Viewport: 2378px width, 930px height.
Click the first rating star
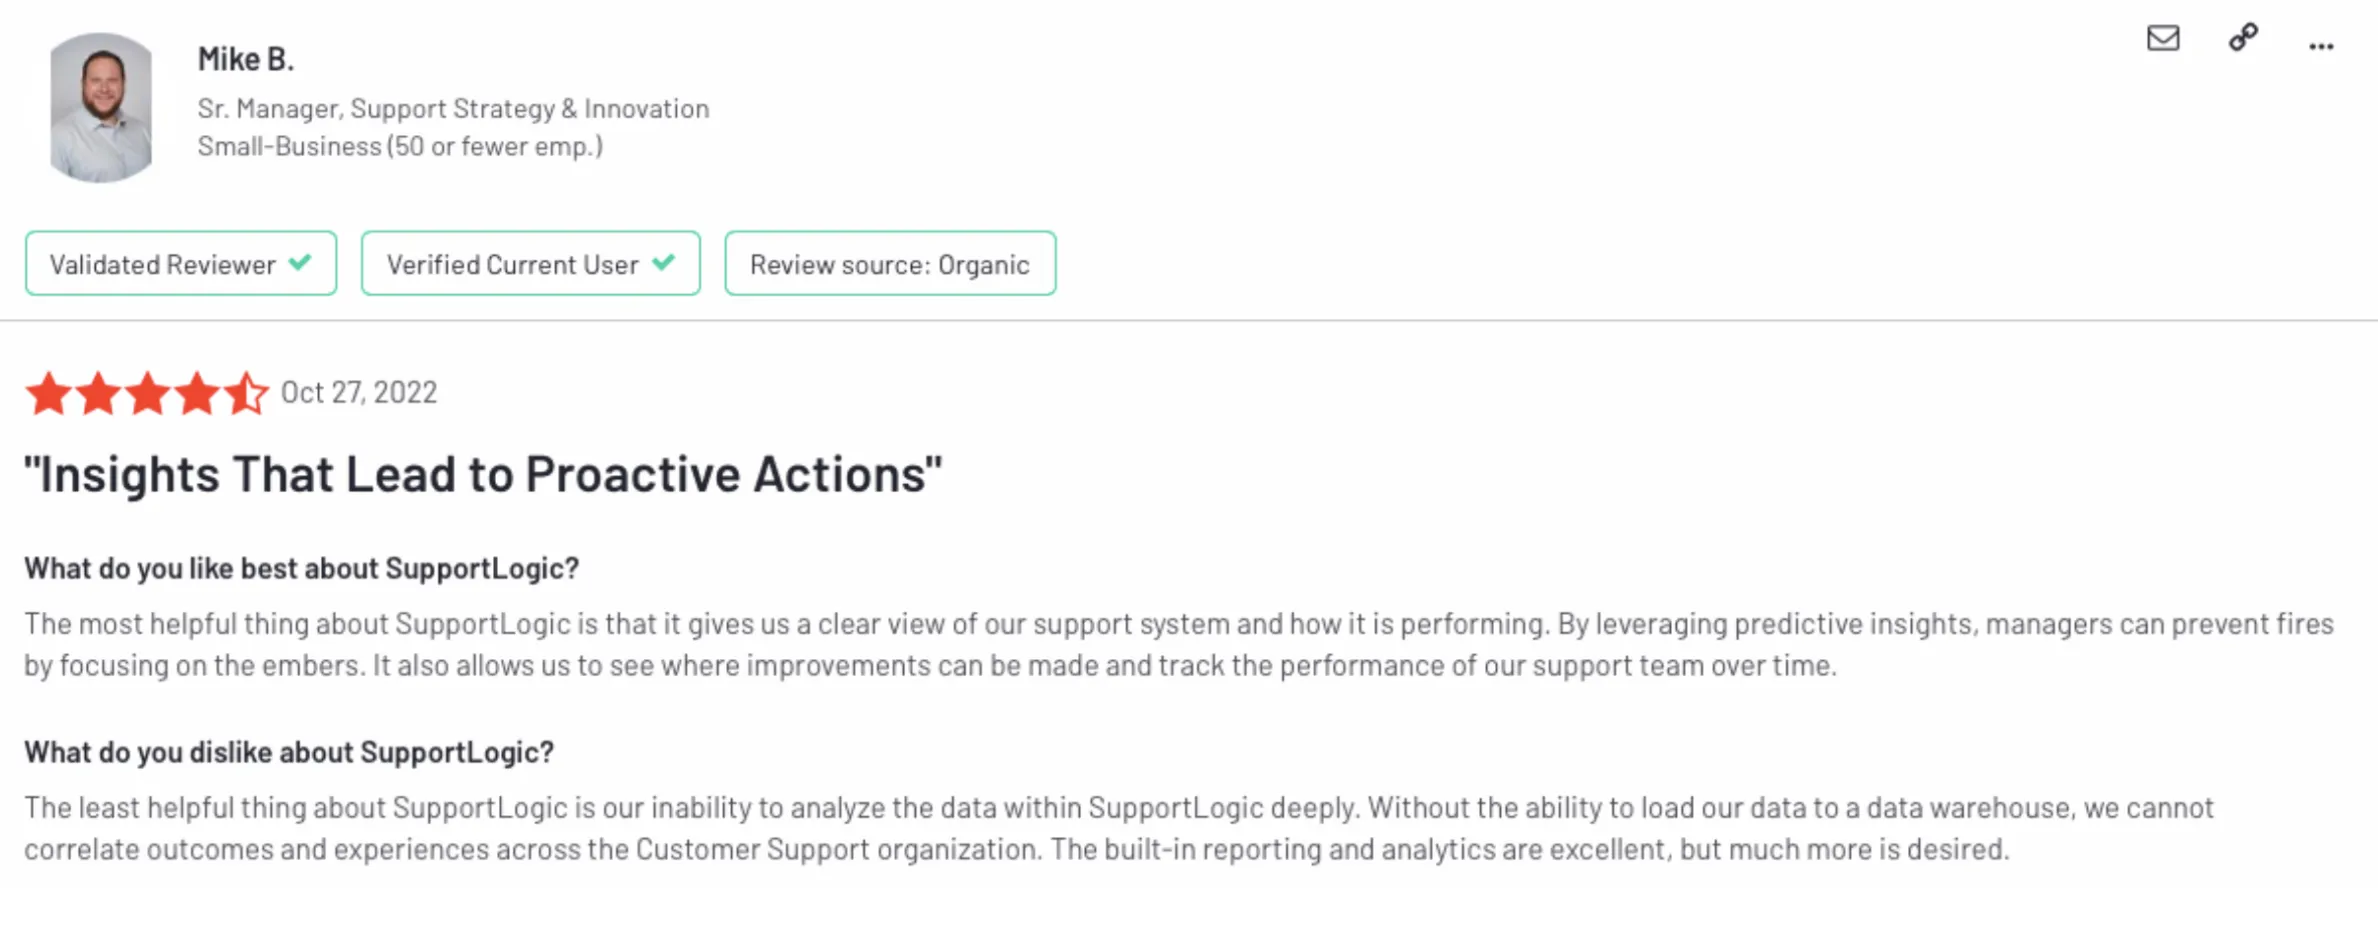click(49, 392)
